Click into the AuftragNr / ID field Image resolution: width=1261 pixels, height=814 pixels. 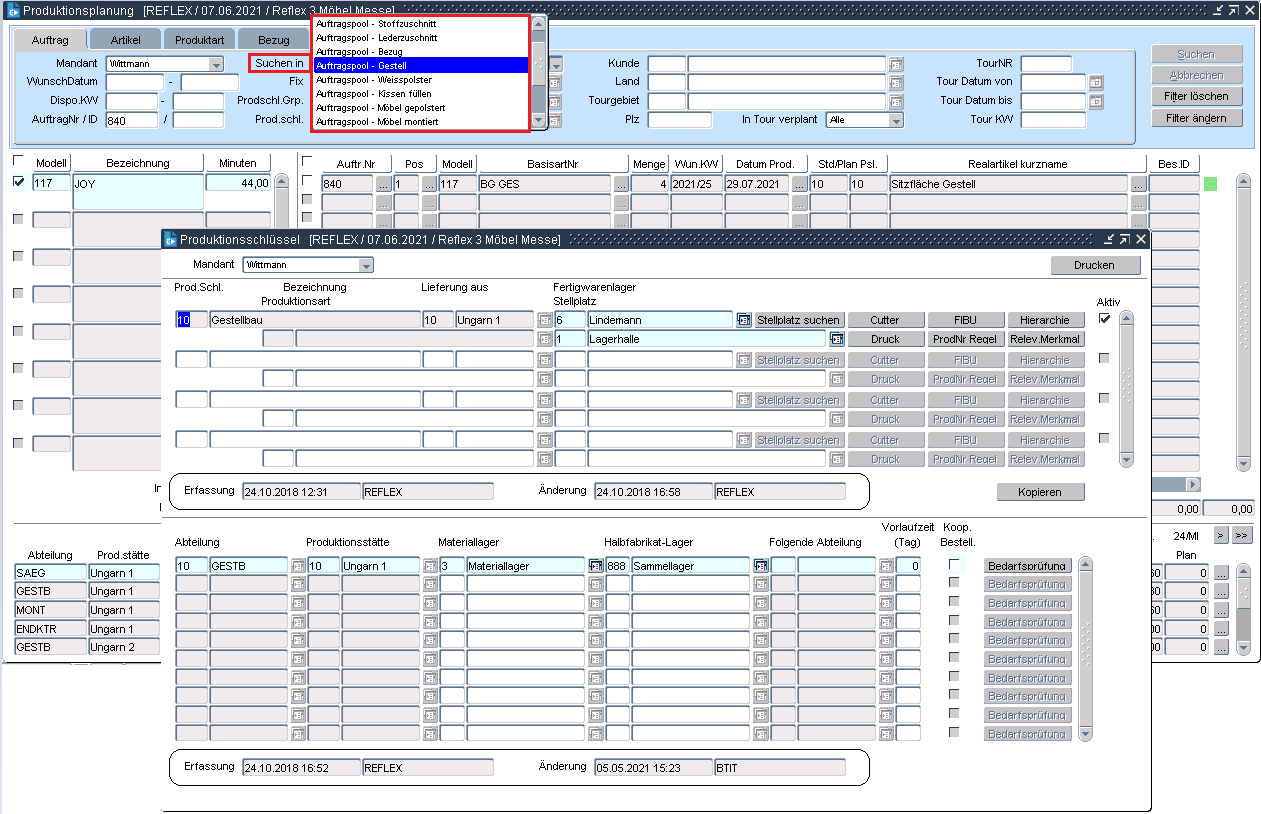pos(132,120)
